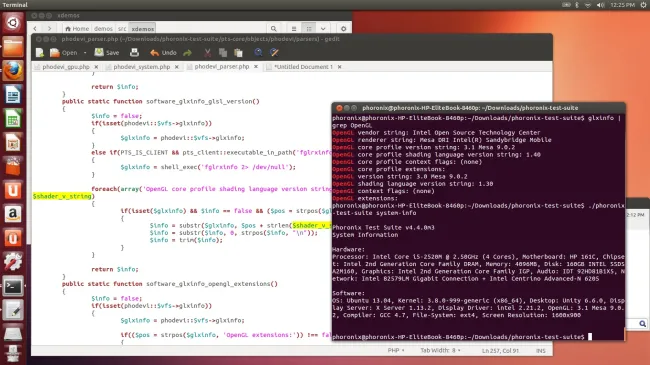The width and height of the screenshot is (650, 365).
Task: Cut the selected text
Action: 207,53
